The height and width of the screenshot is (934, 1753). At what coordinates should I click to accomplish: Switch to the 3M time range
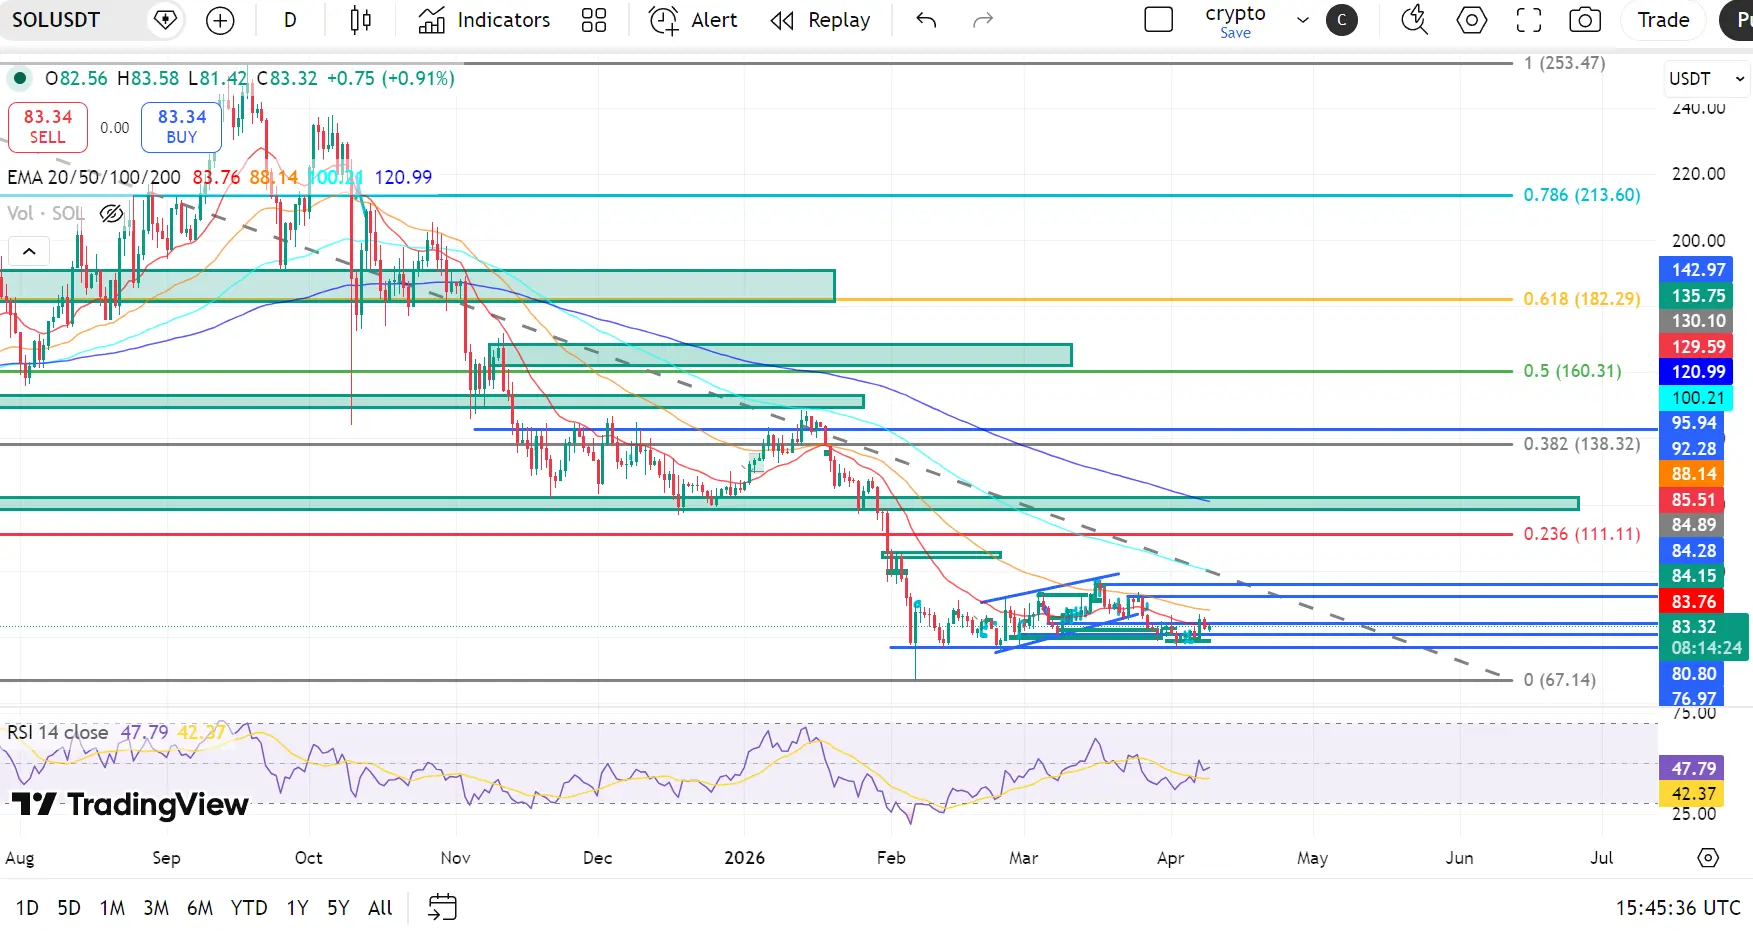[x=156, y=908]
